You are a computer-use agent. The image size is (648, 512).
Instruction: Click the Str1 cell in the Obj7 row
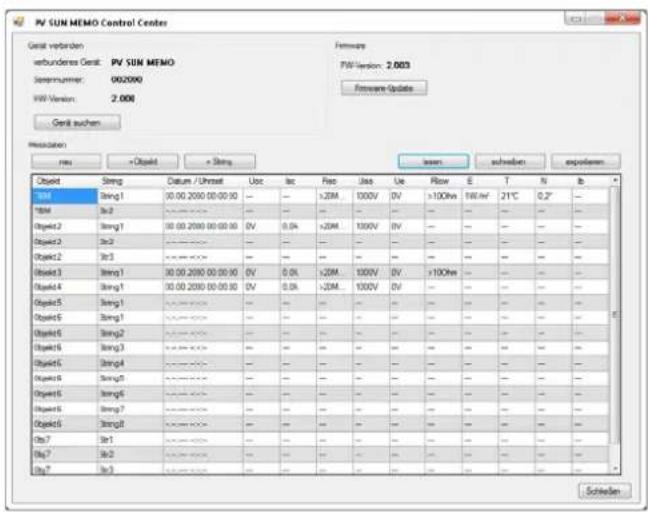131,440
